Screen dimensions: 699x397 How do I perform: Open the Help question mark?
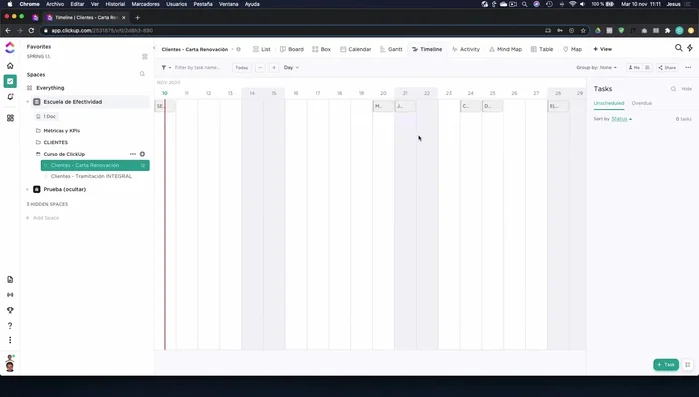pos(10,326)
